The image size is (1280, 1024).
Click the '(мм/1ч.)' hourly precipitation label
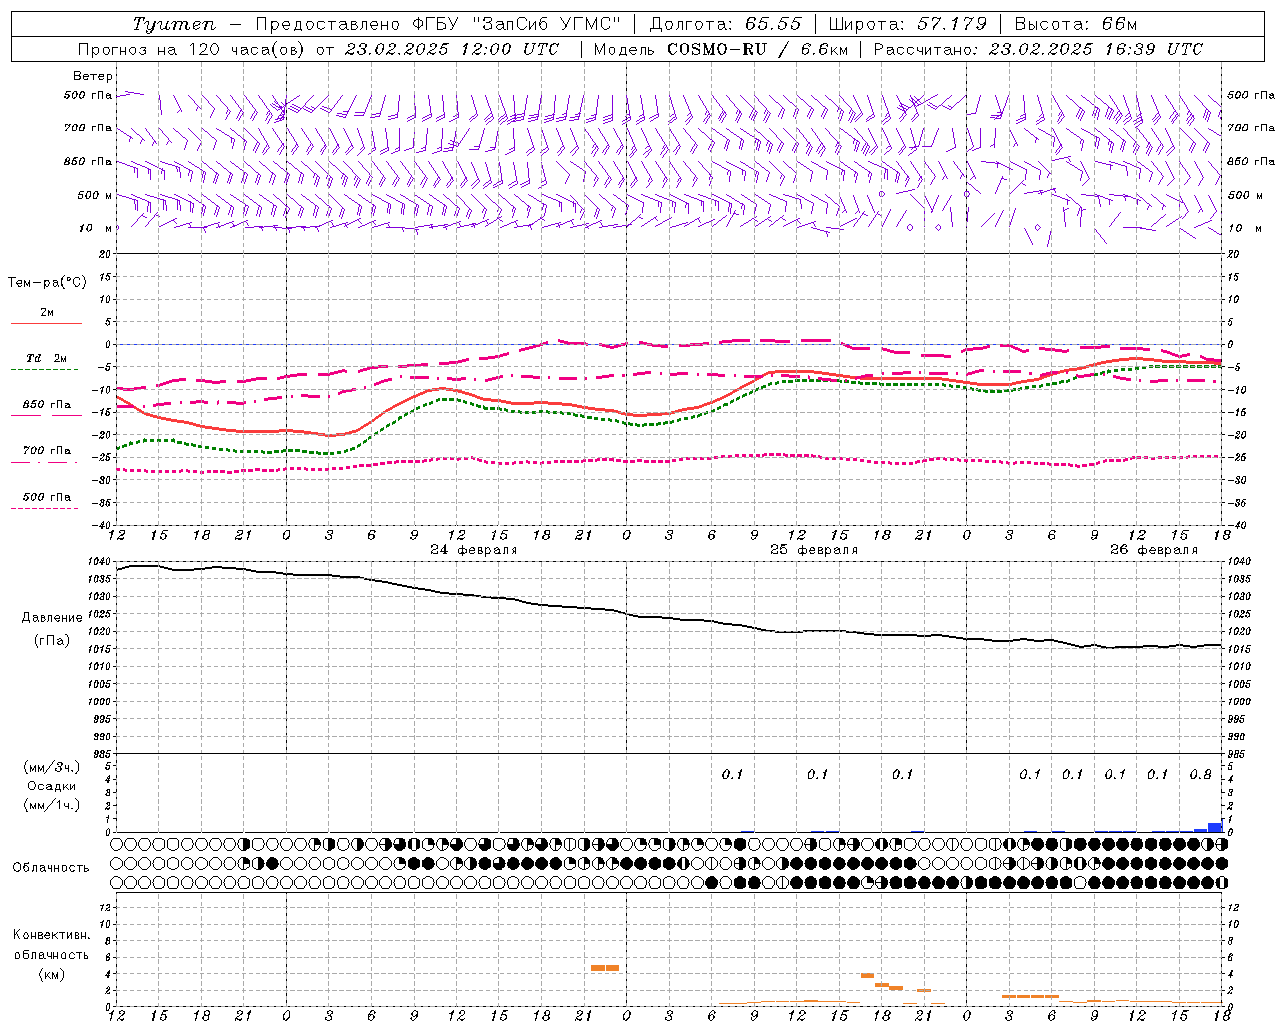(52, 805)
